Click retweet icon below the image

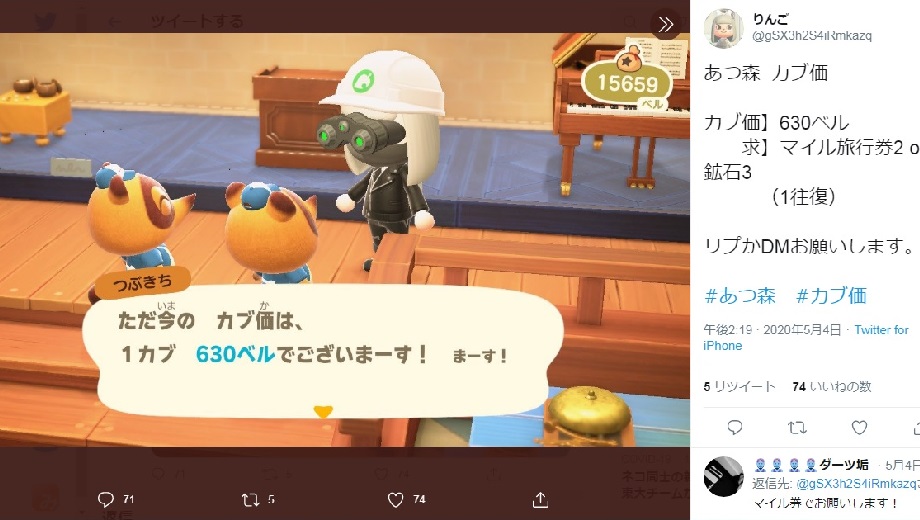[251, 499]
